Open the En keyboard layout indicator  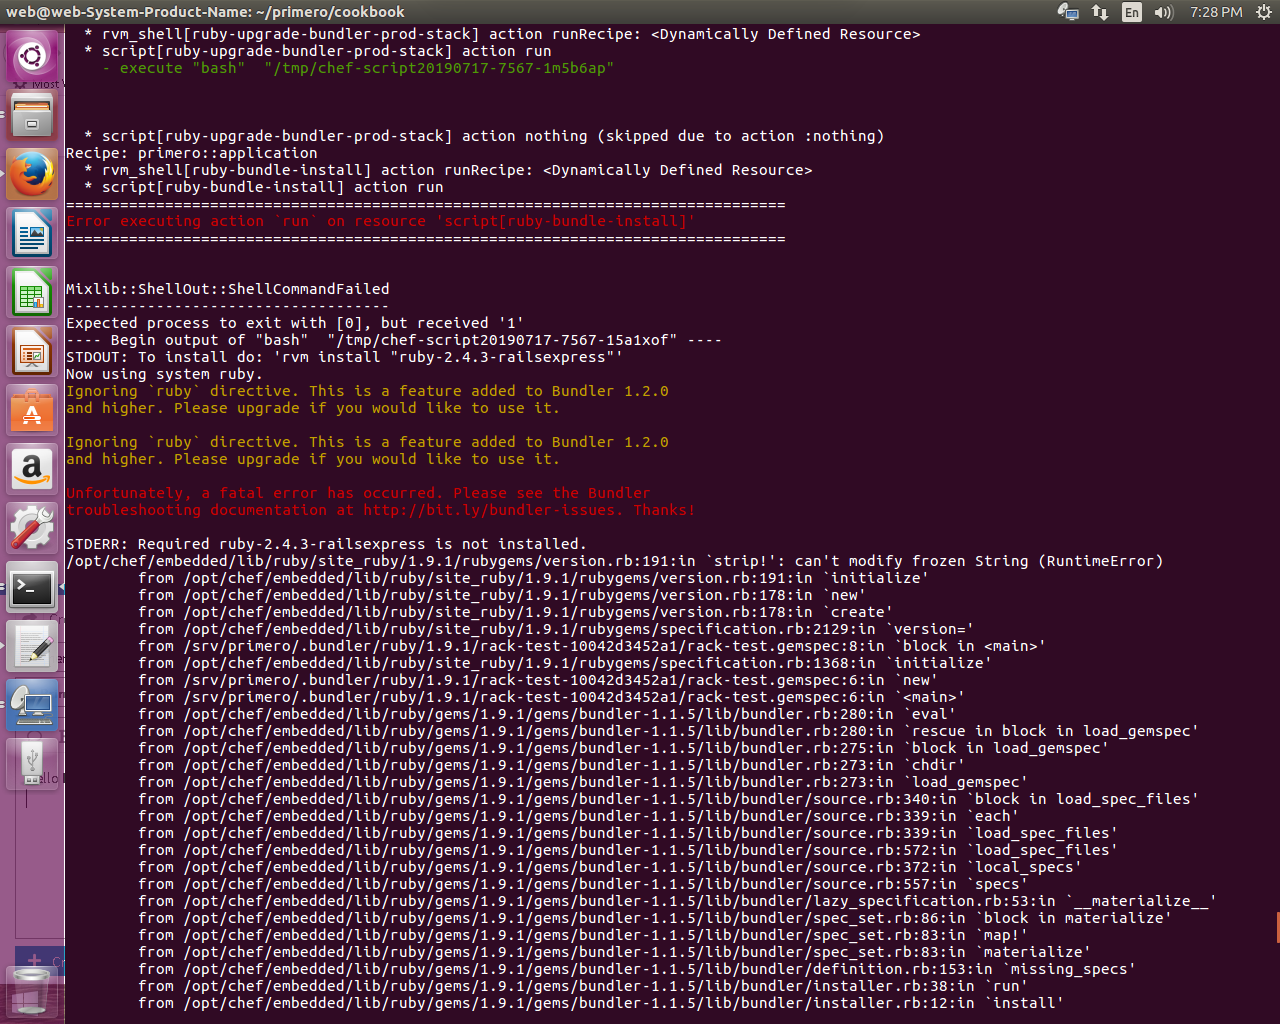pyautogui.click(x=1132, y=12)
